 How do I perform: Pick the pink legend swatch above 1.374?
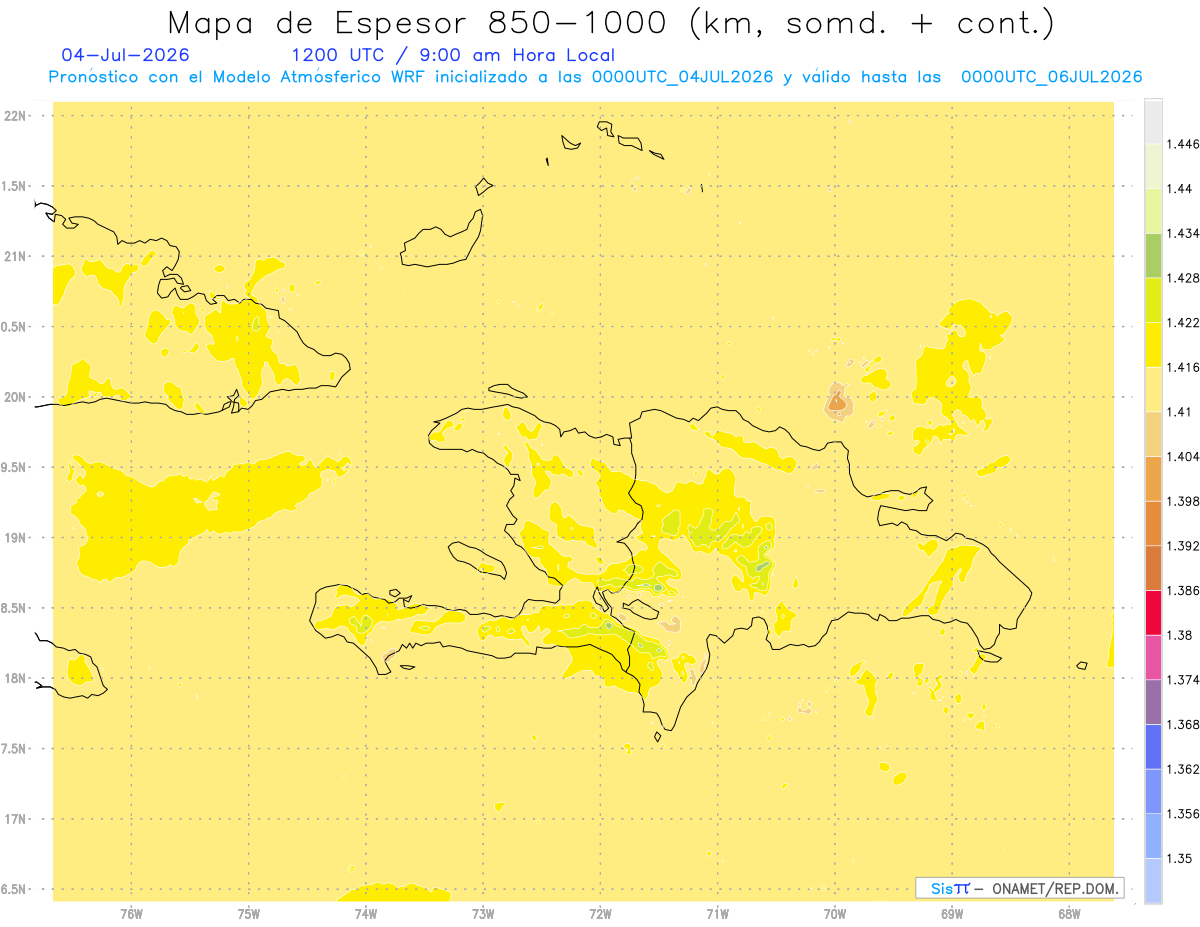(x=1153, y=658)
